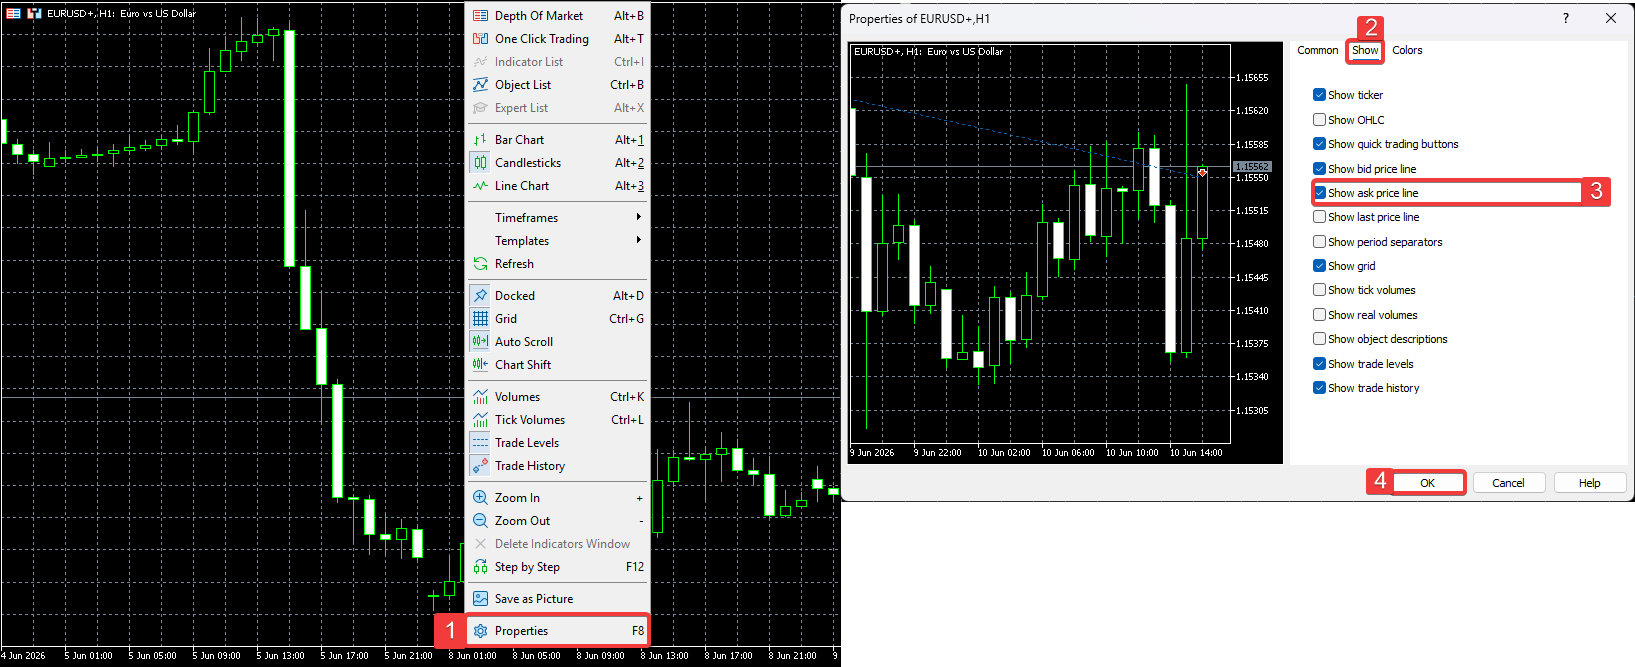Click the Indicator List icon
Screen dimensions: 1635x667
480,62
